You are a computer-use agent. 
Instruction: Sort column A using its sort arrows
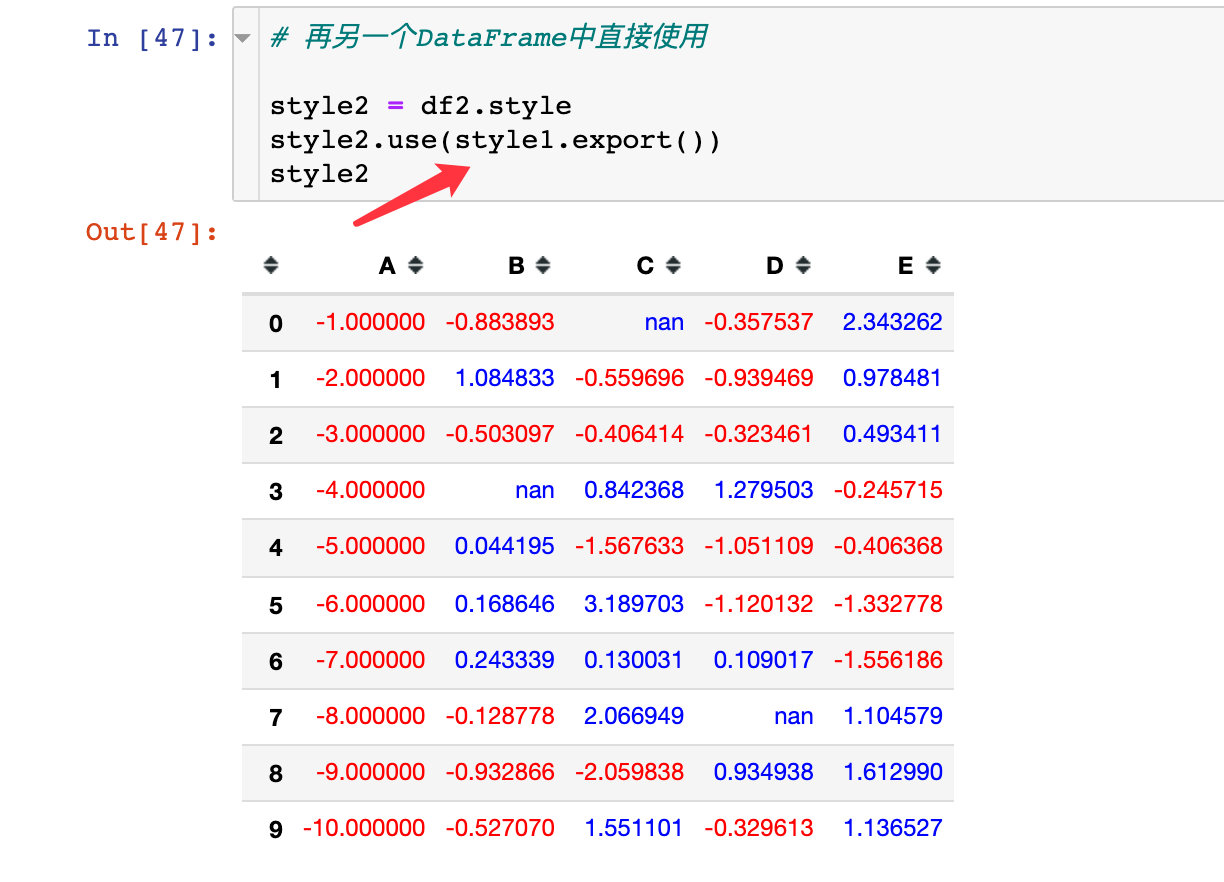click(x=416, y=266)
